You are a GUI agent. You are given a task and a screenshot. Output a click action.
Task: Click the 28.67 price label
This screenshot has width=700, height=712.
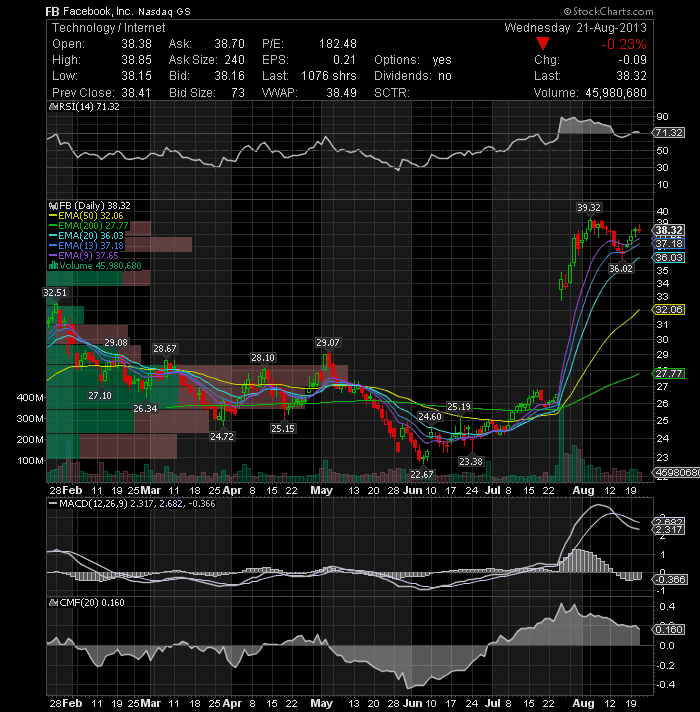[164, 349]
